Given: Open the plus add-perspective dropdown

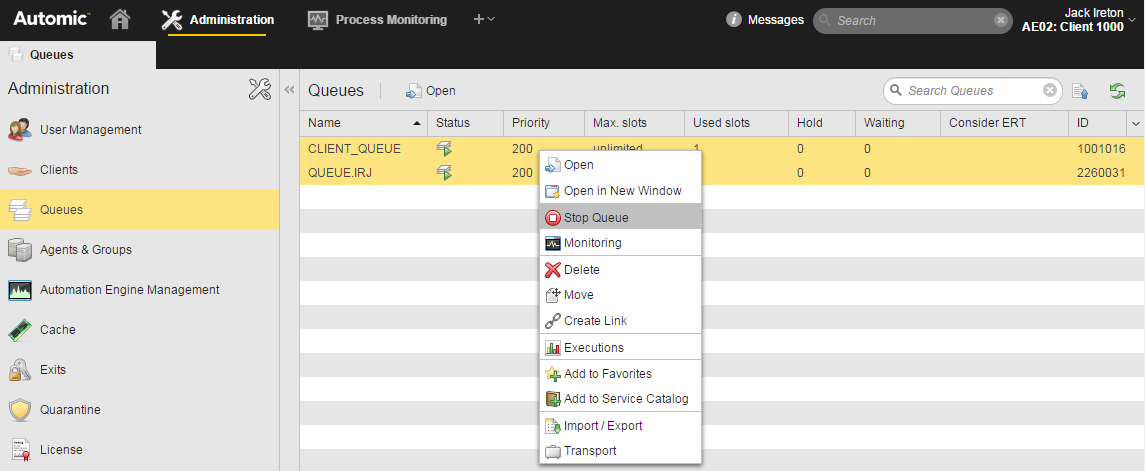Looking at the screenshot, I should pyautogui.click(x=484, y=19).
